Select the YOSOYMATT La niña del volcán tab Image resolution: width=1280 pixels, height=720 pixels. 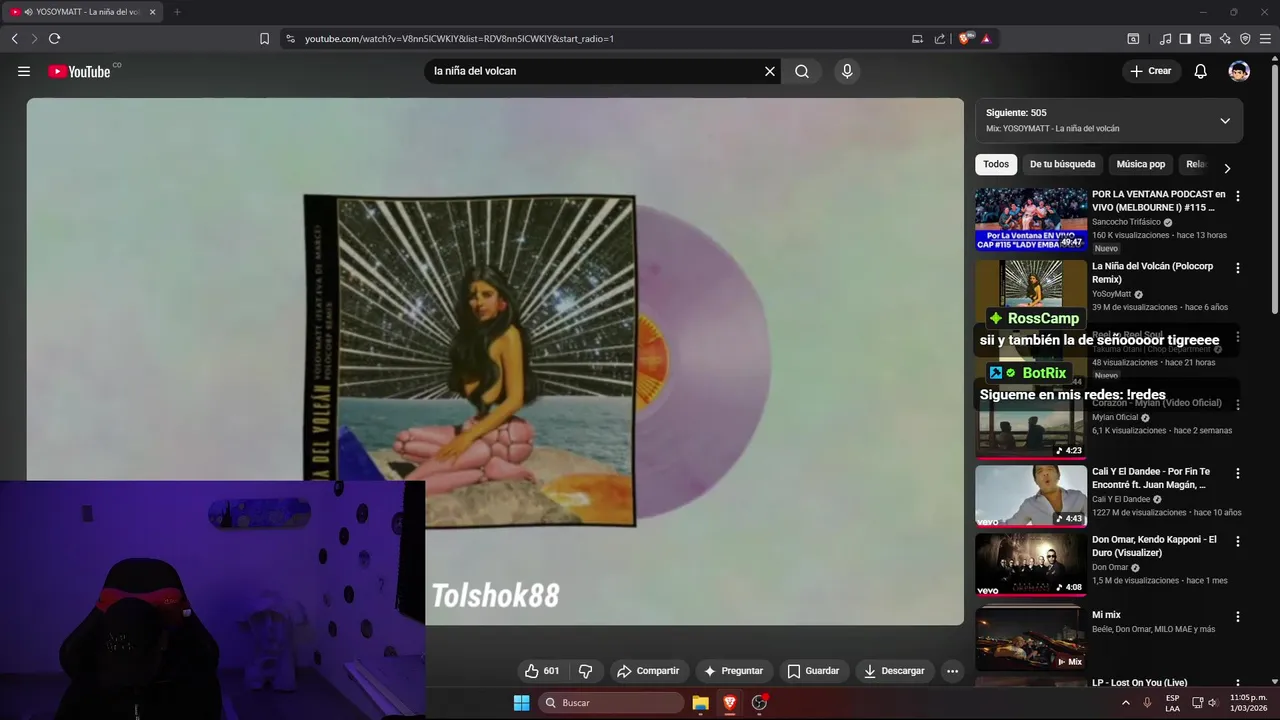[x=84, y=12]
